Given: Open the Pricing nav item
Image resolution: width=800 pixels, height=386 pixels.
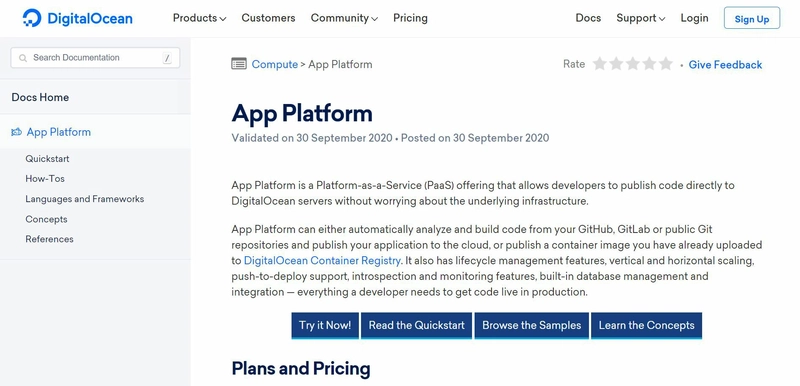Looking at the screenshot, I should [410, 18].
